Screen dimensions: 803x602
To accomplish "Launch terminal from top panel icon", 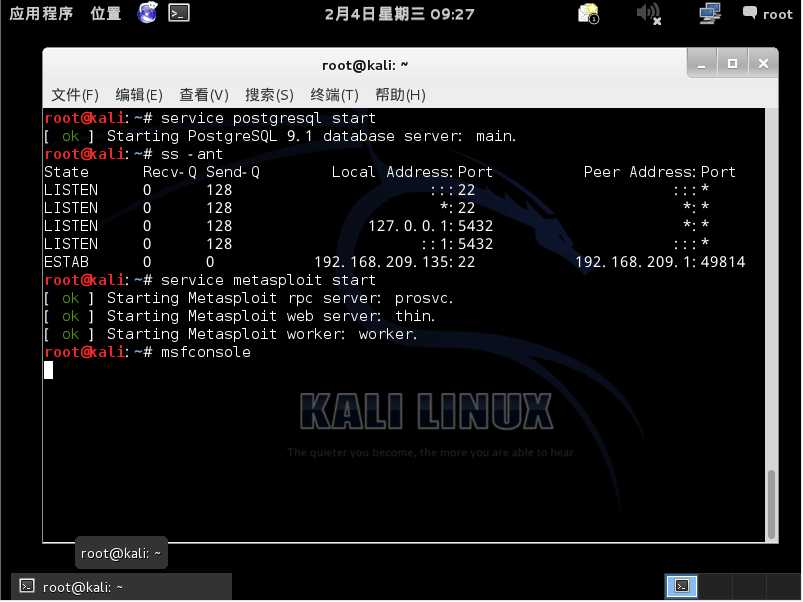I will tap(179, 13).
